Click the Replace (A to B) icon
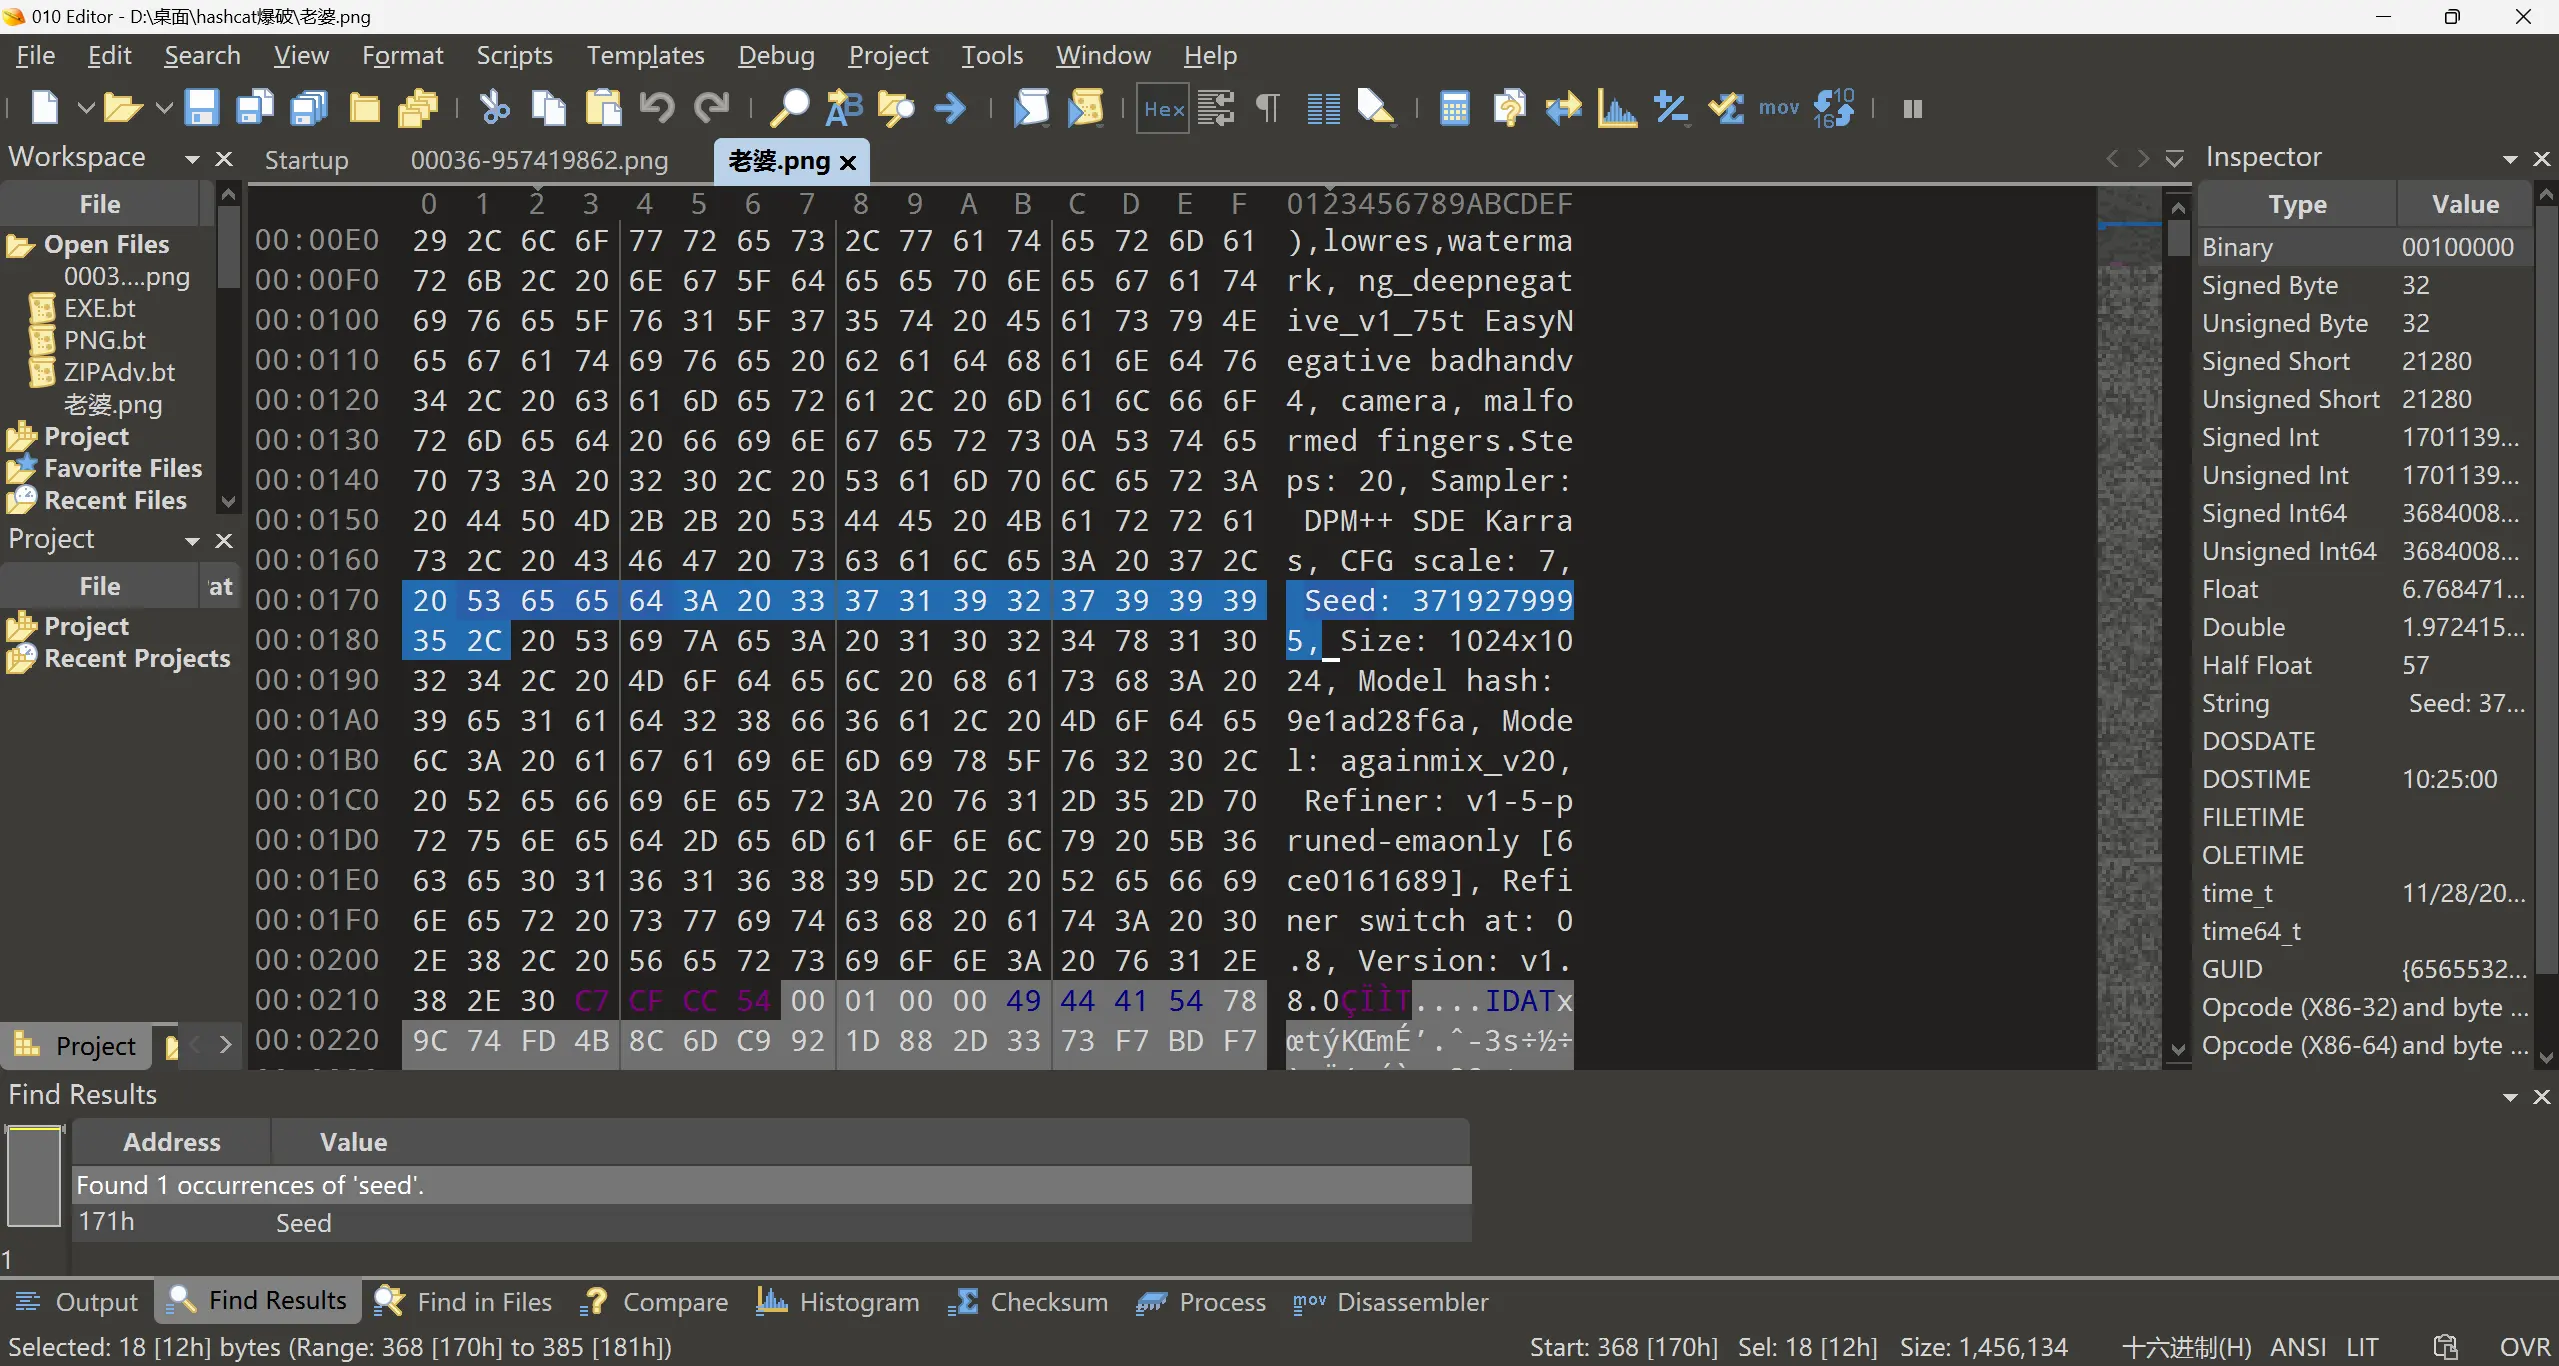2559x1366 pixels. click(843, 108)
